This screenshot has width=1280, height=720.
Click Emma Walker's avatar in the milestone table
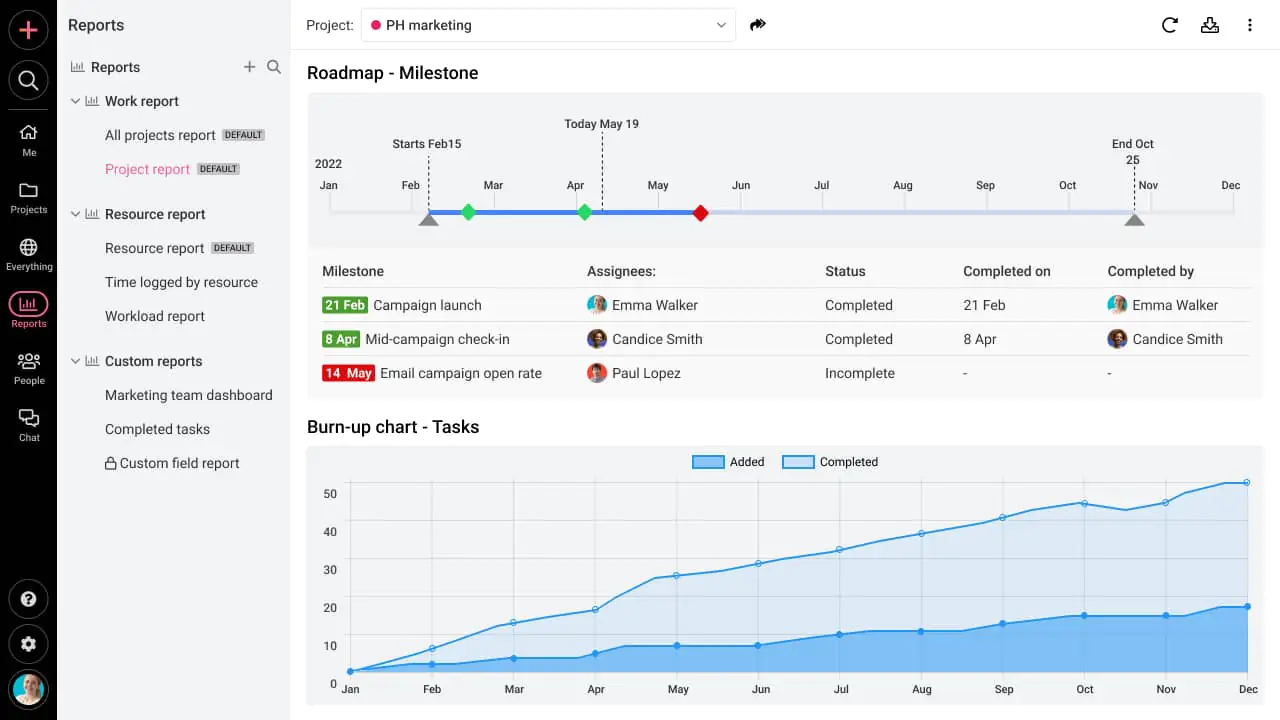click(x=597, y=305)
